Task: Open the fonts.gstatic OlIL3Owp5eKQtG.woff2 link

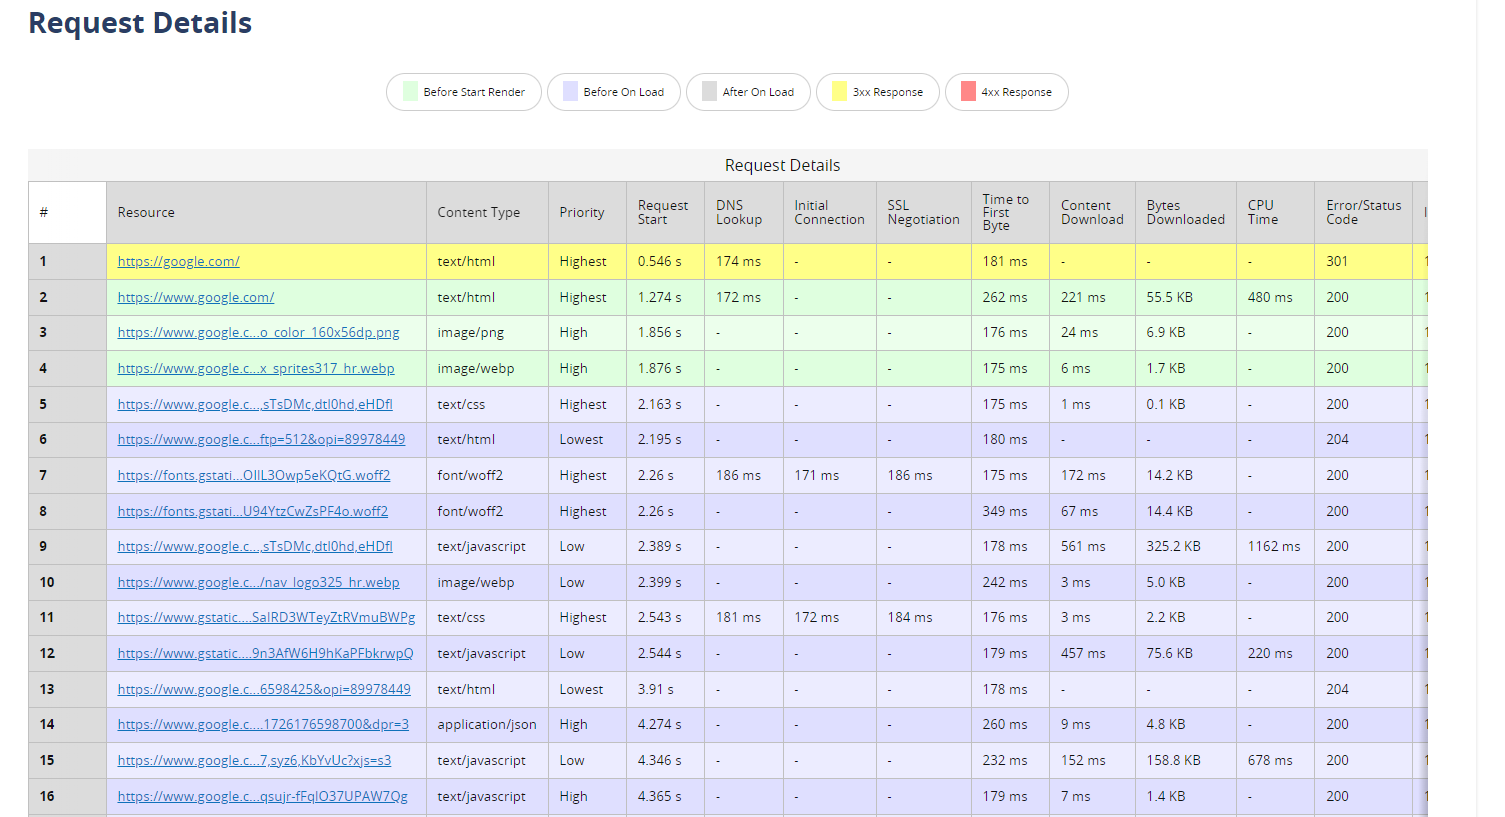Action: coord(256,475)
